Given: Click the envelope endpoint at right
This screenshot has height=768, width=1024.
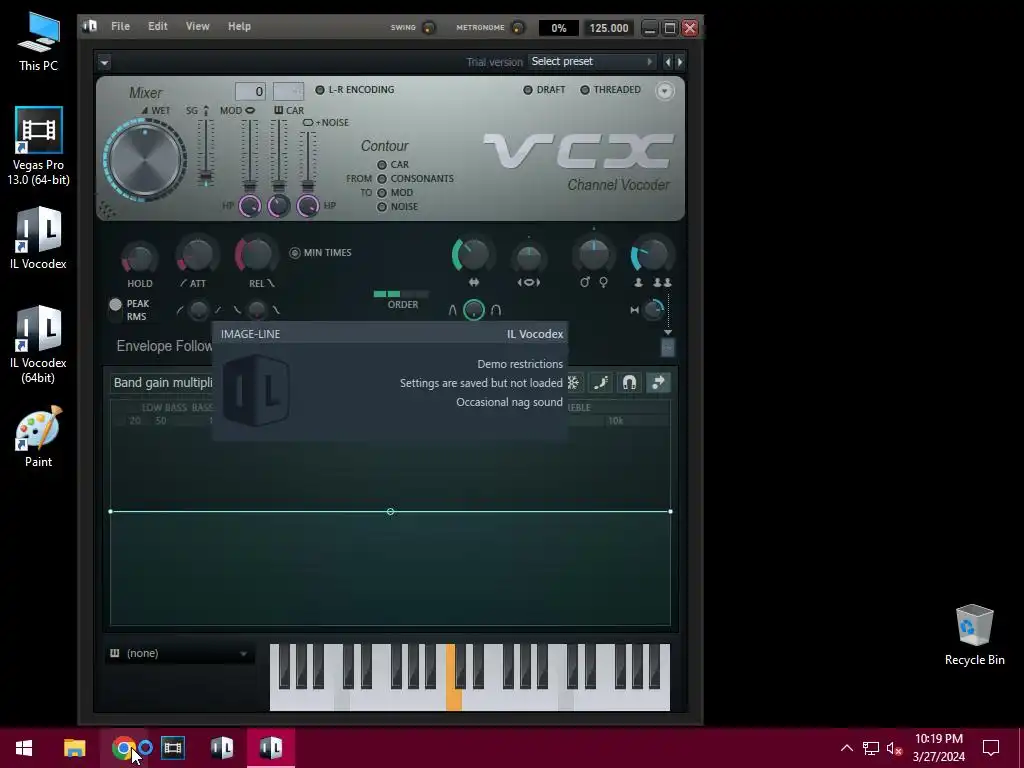Looking at the screenshot, I should [670, 511].
